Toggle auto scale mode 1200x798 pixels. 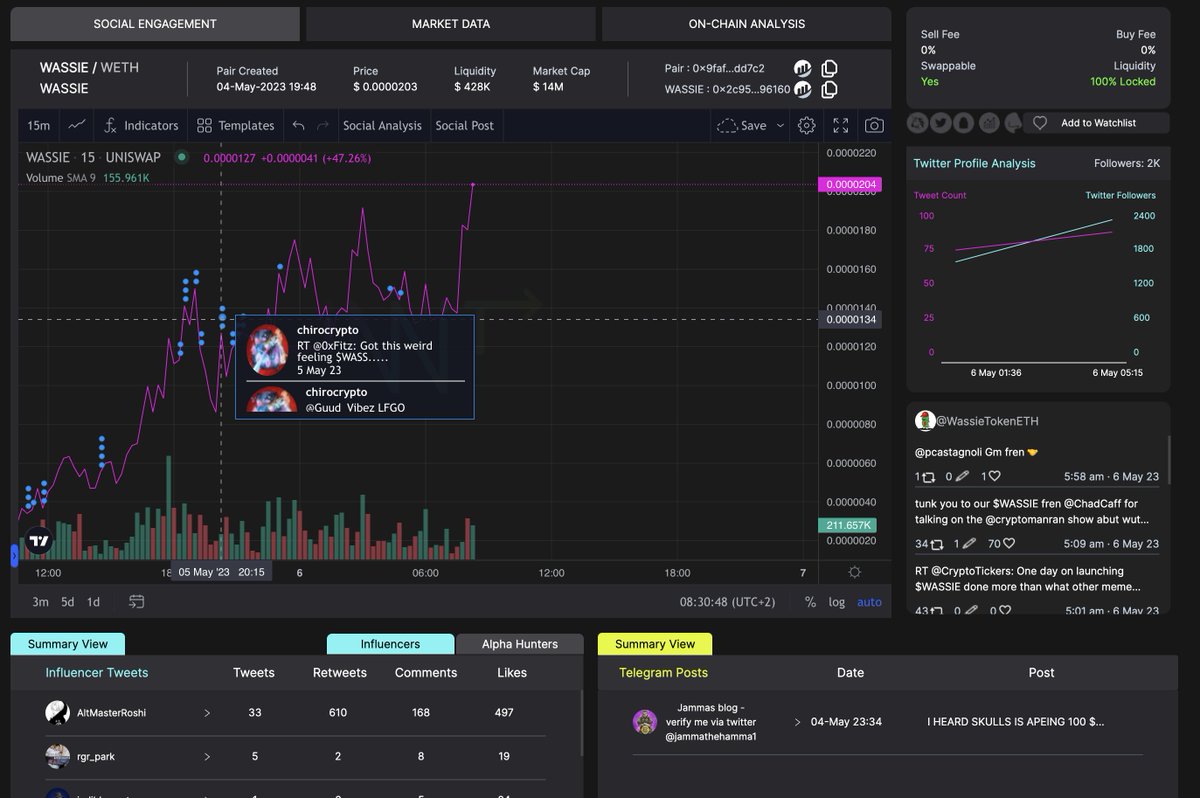[x=869, y=602]
